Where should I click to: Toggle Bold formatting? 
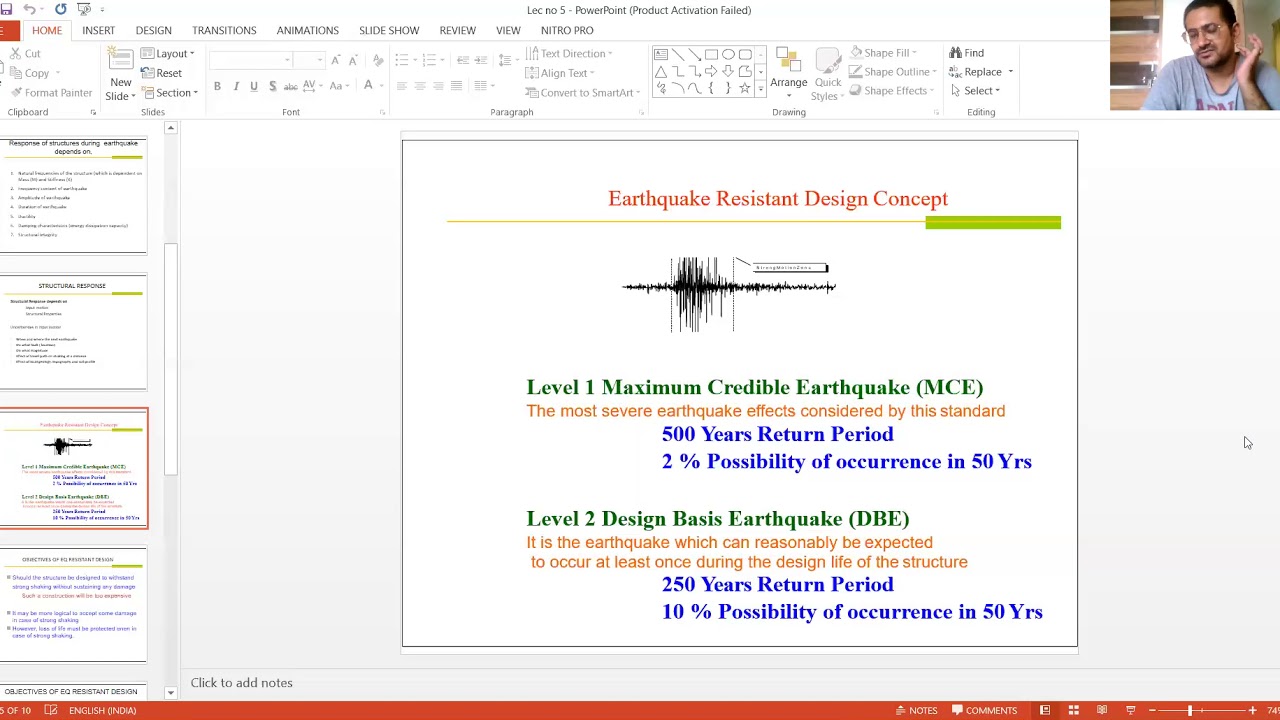pos(217,86)
